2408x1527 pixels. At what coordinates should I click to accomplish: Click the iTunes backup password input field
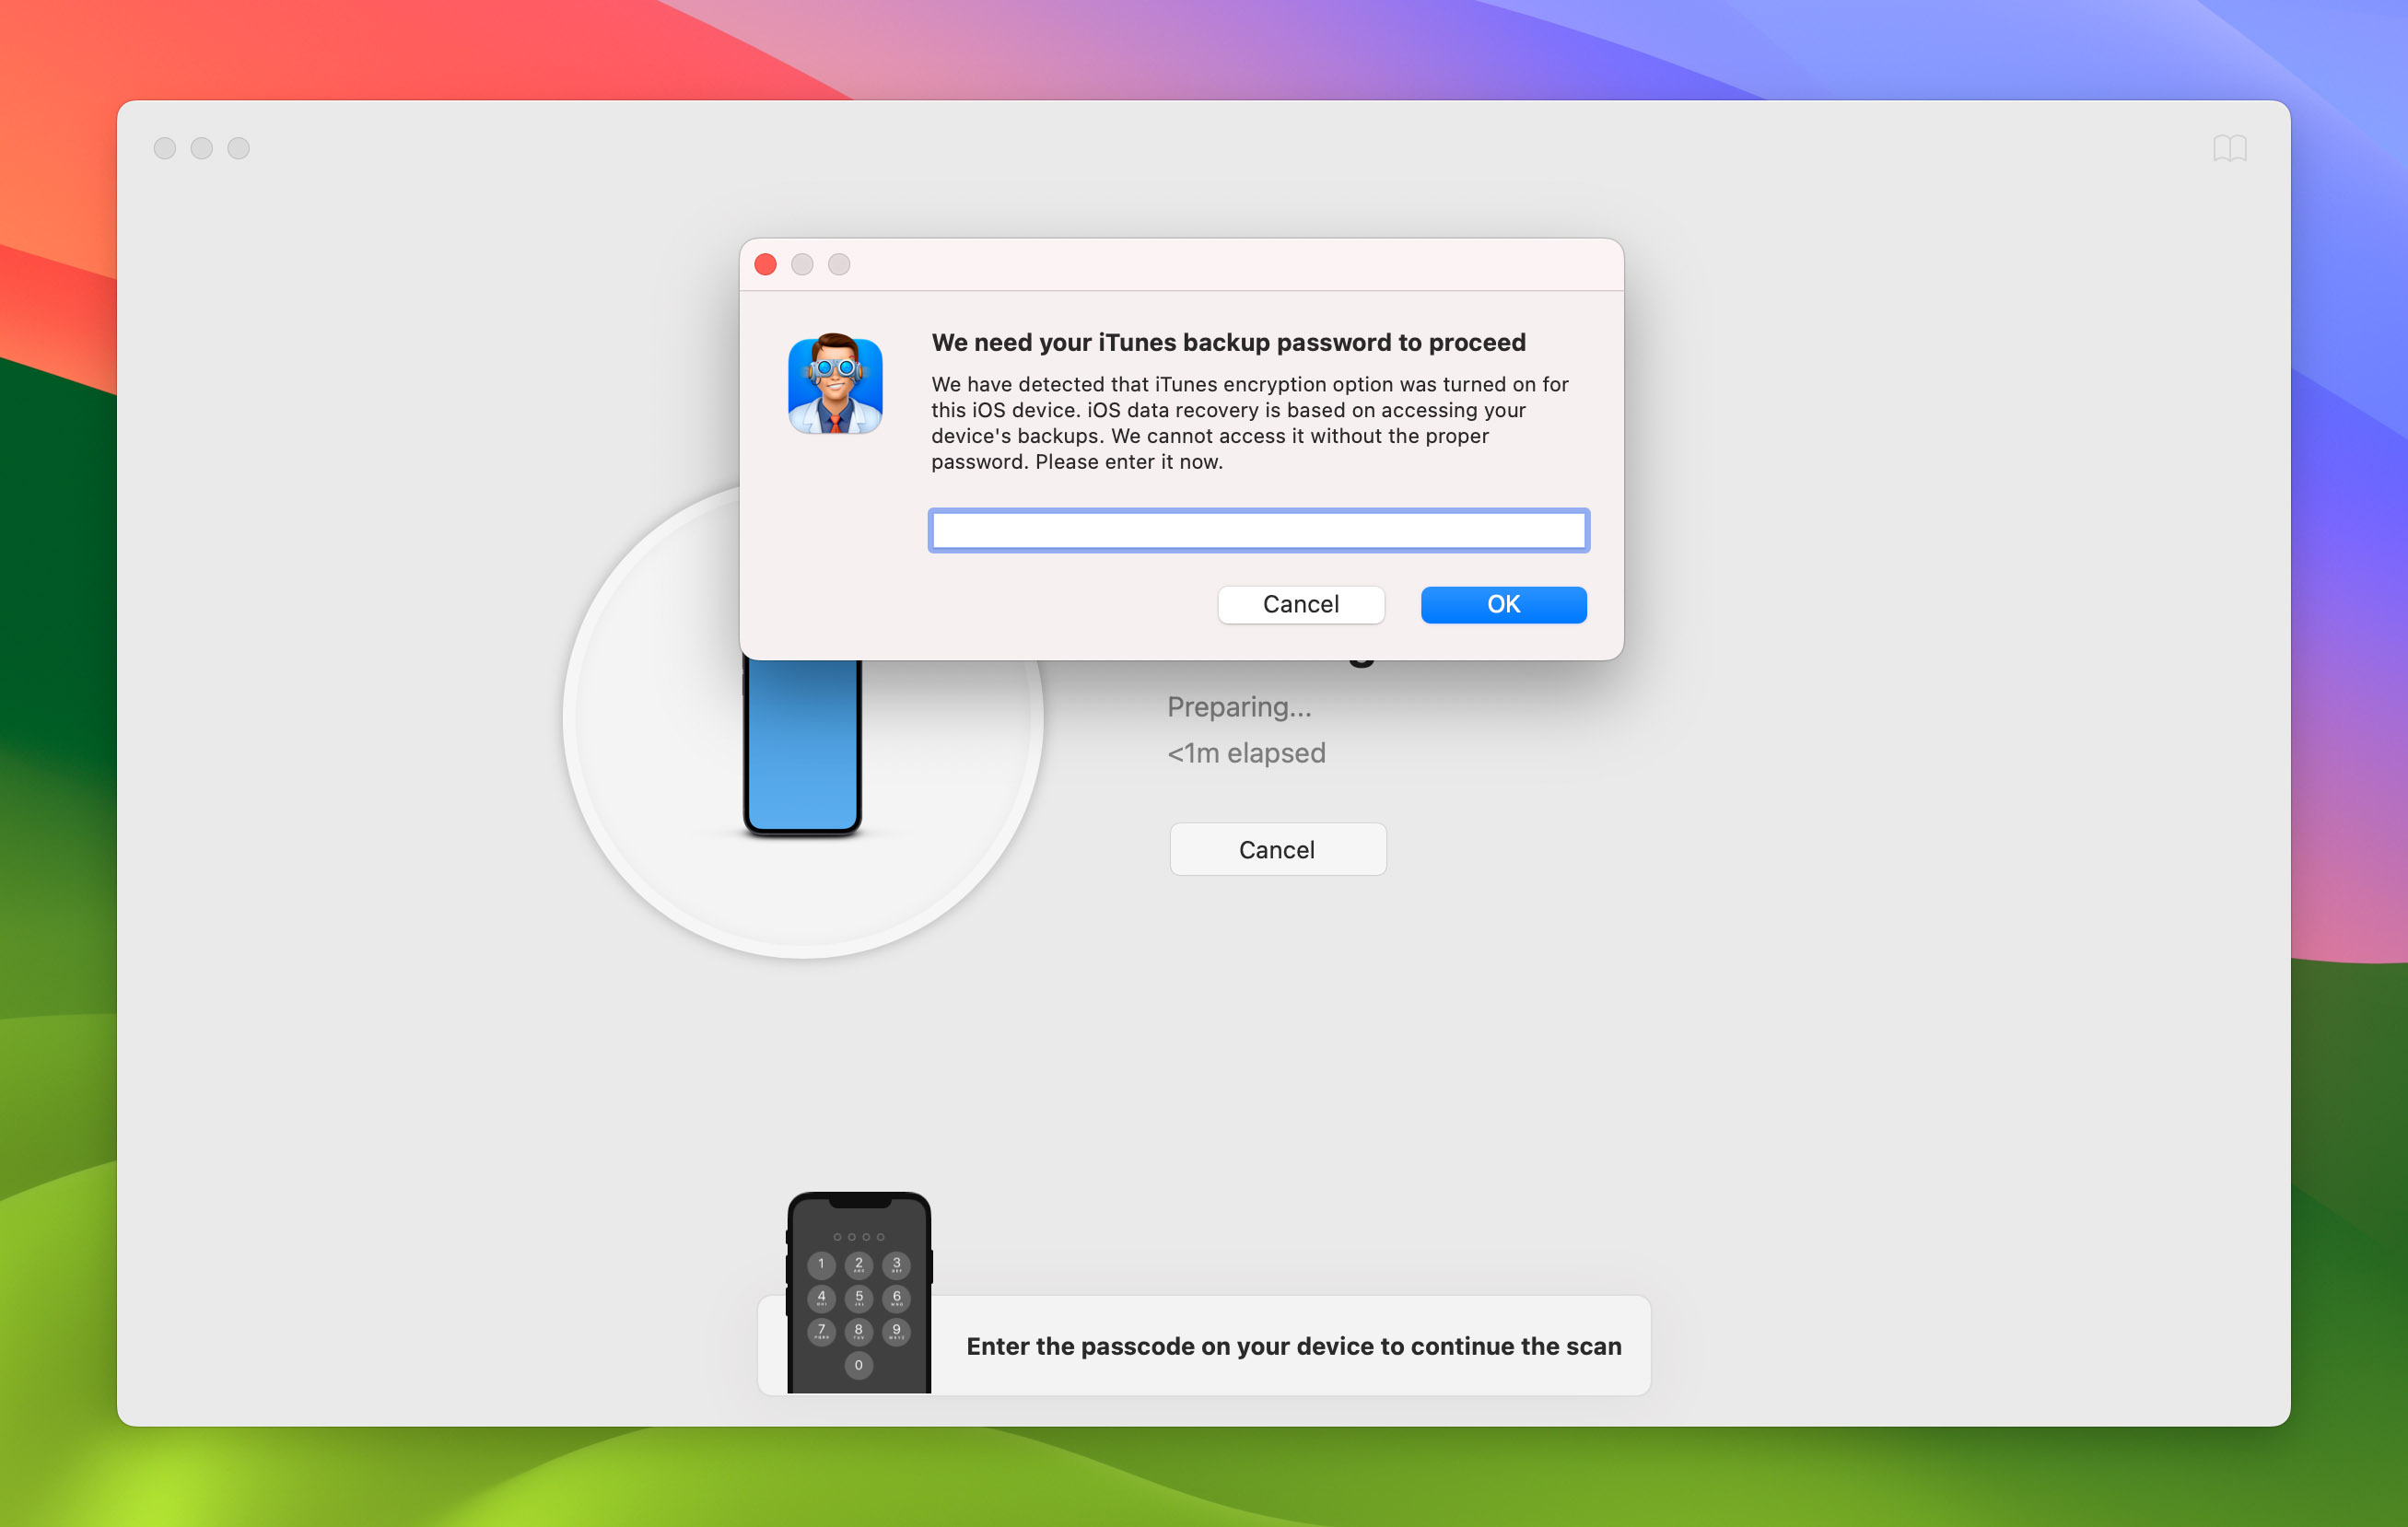(x=1258, y=530)
